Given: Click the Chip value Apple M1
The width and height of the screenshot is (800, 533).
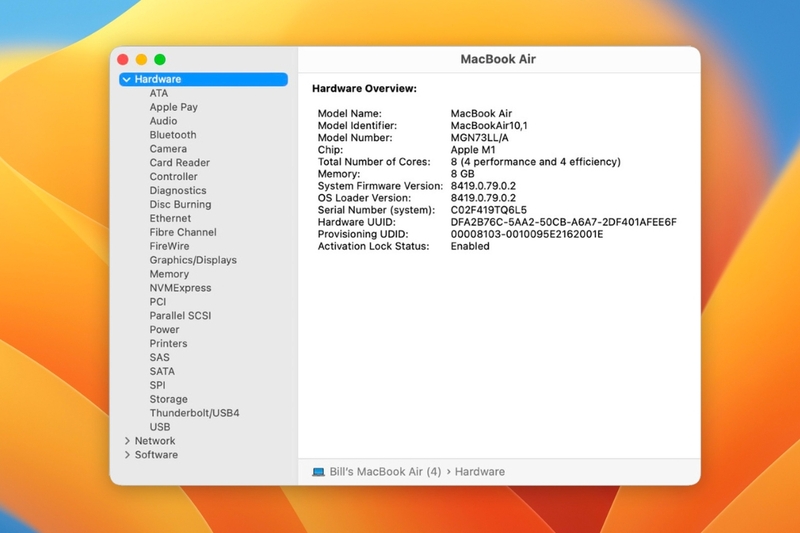Looking at the screenshot, I should click(472, 150).
